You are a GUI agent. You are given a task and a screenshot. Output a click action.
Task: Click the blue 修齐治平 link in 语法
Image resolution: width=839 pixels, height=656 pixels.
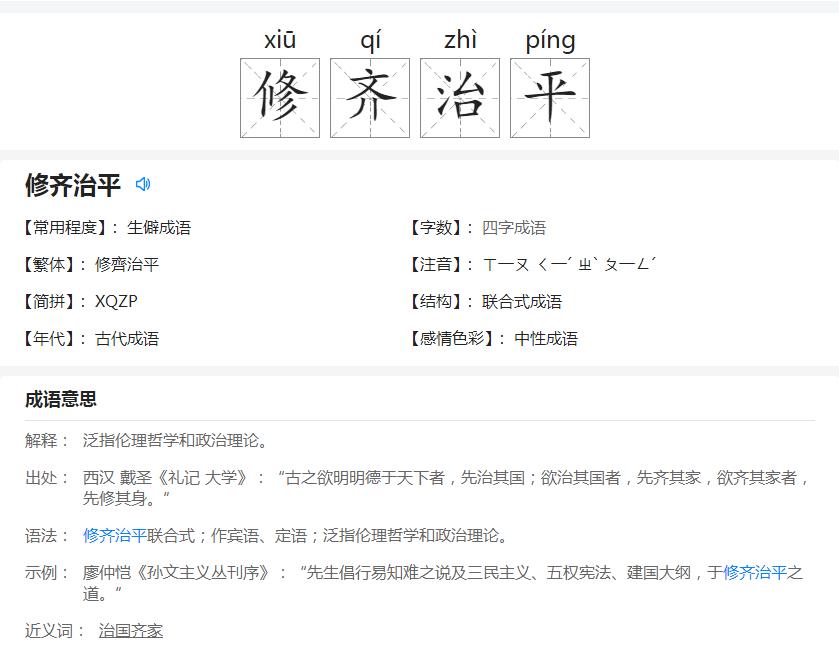115,536
